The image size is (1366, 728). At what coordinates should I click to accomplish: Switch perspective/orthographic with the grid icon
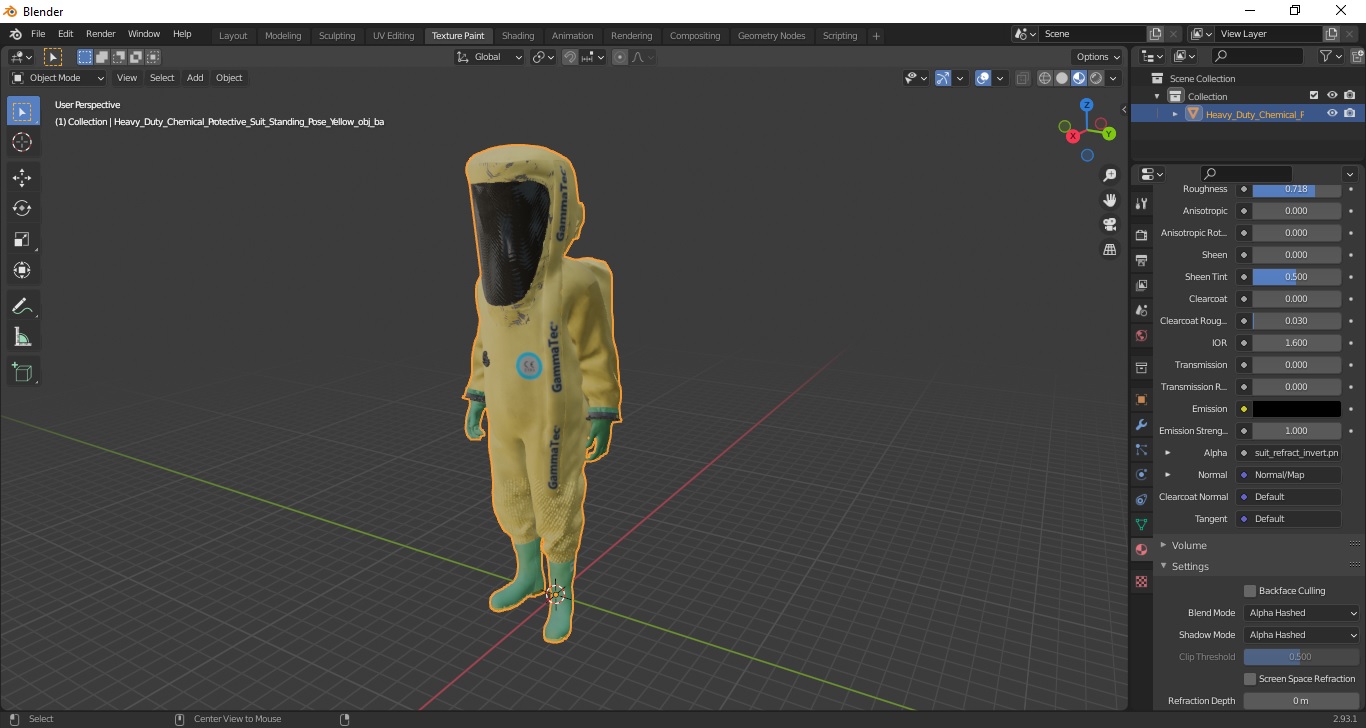tap(1110, 249)
